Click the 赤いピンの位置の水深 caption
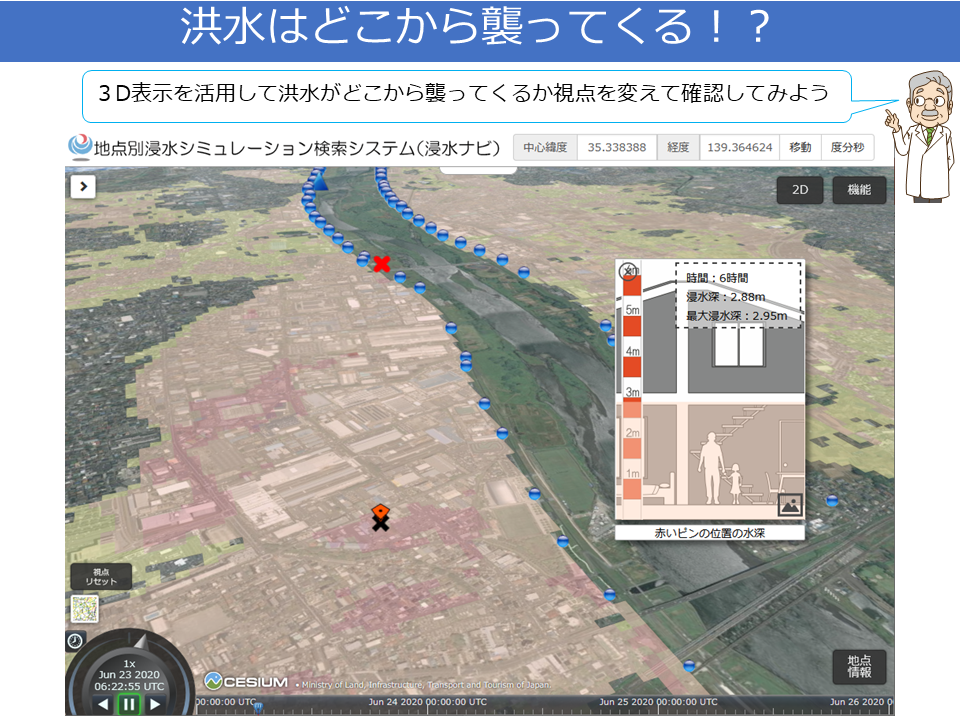 tap(710, 533)
